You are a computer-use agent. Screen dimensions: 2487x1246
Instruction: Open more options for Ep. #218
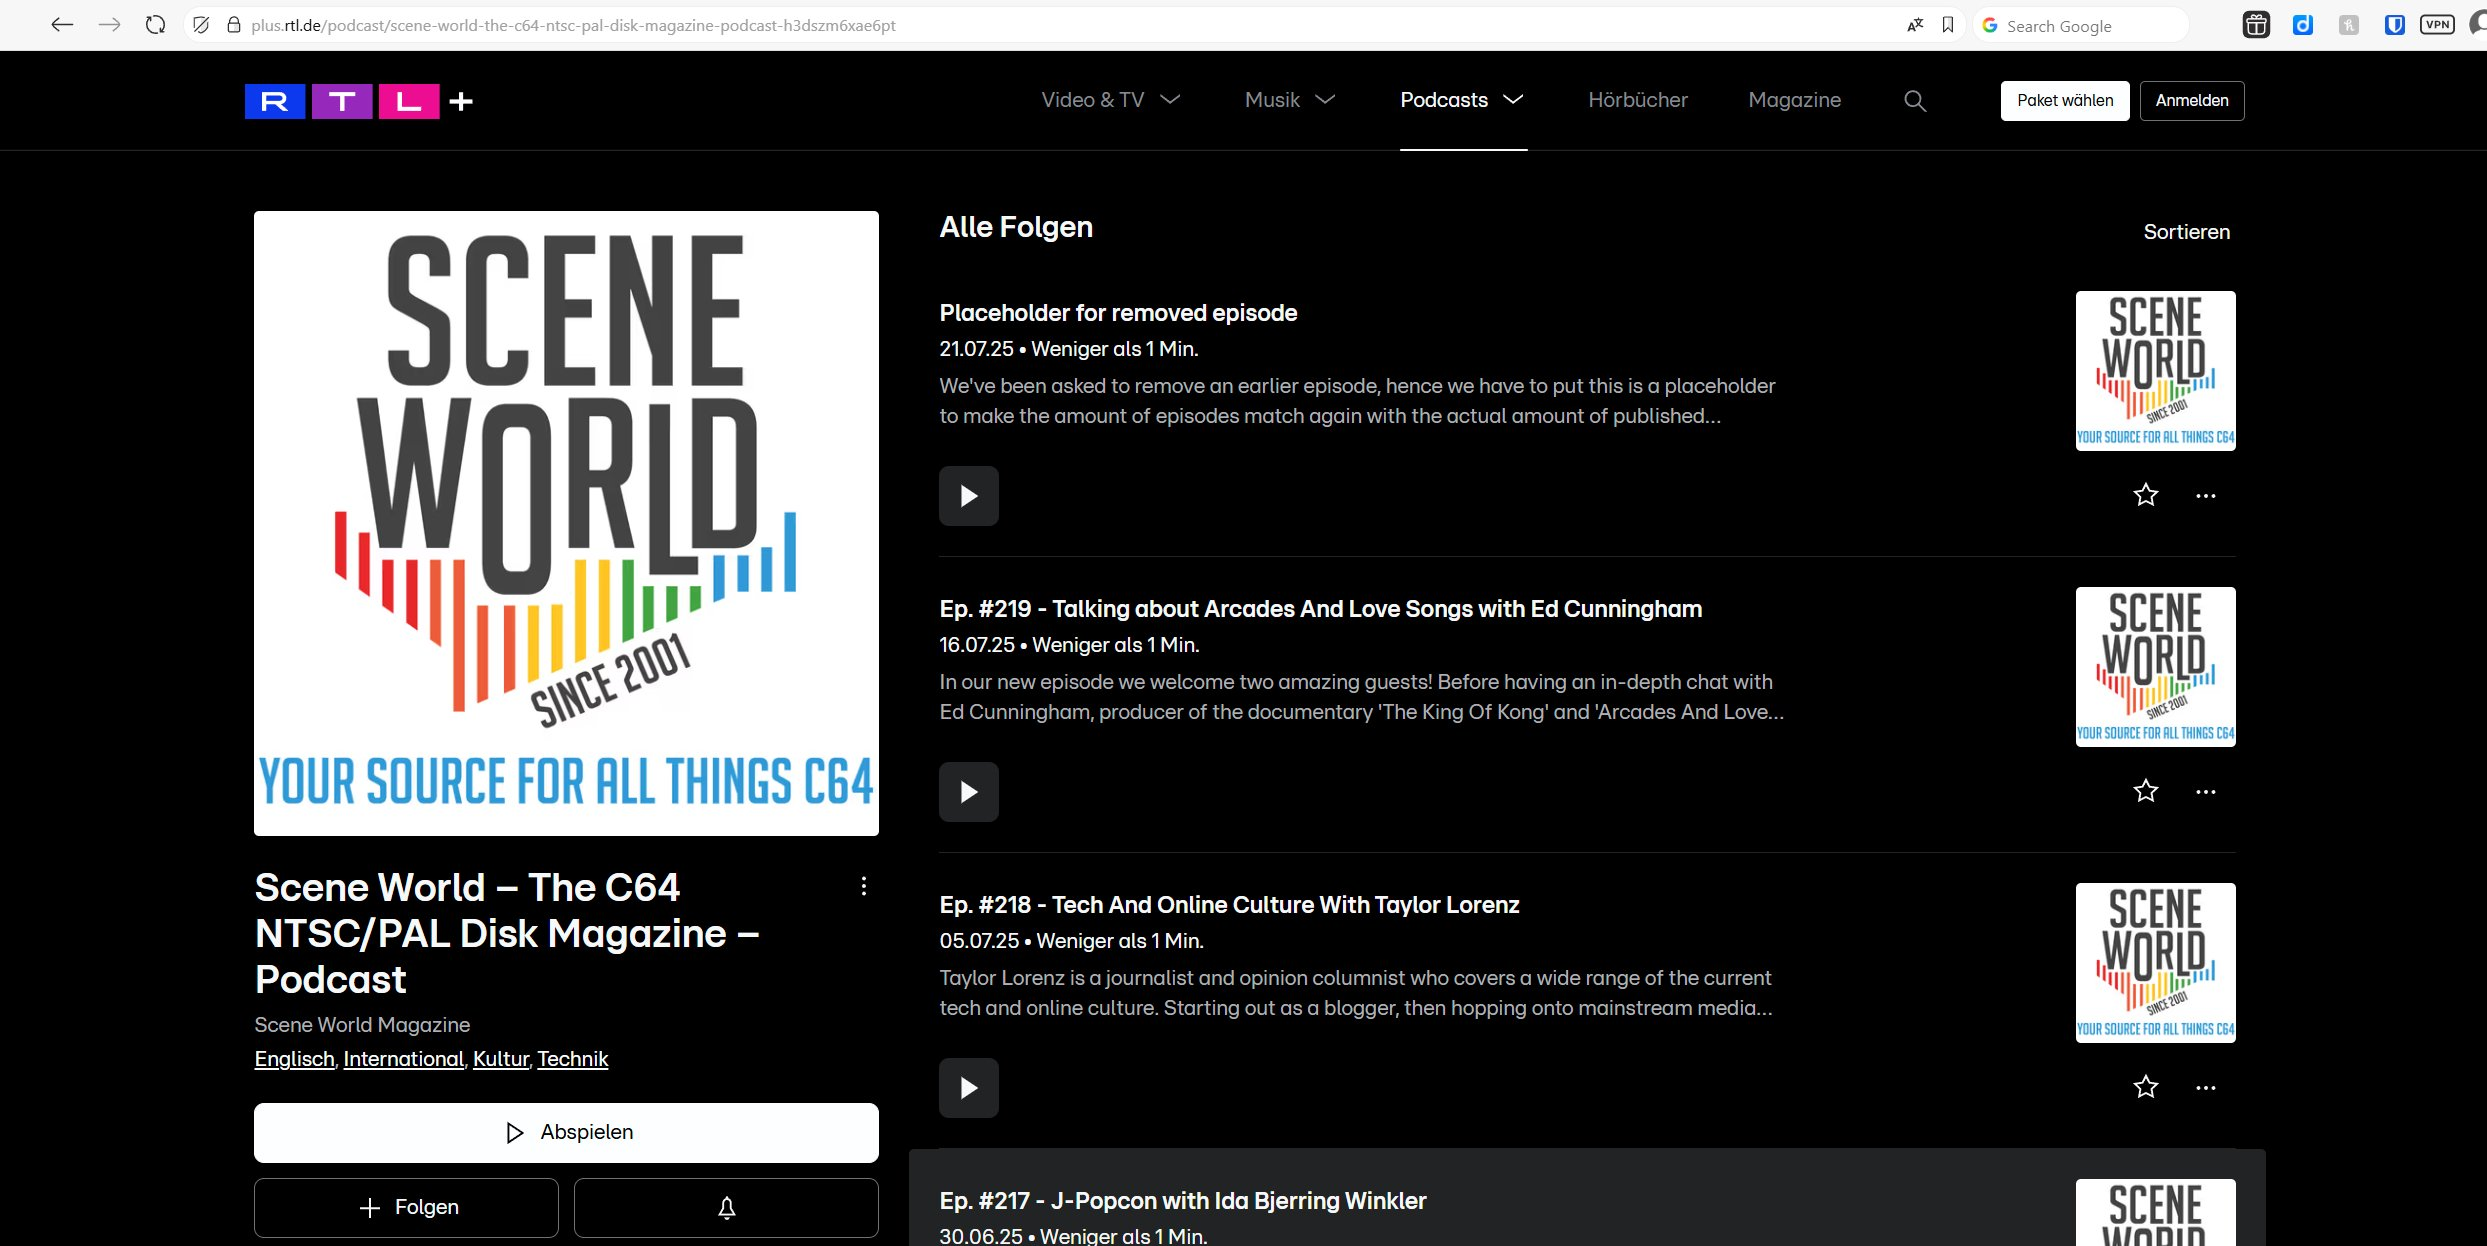pos(2206,1088)
